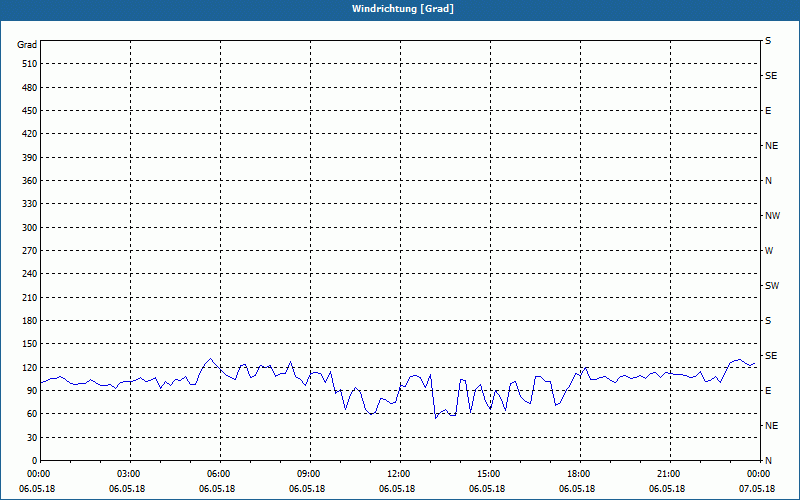Select the 240 y-axis tick label
Image resolution: width=800 pixels, height=500 pixels.
[x=30, y=274]
